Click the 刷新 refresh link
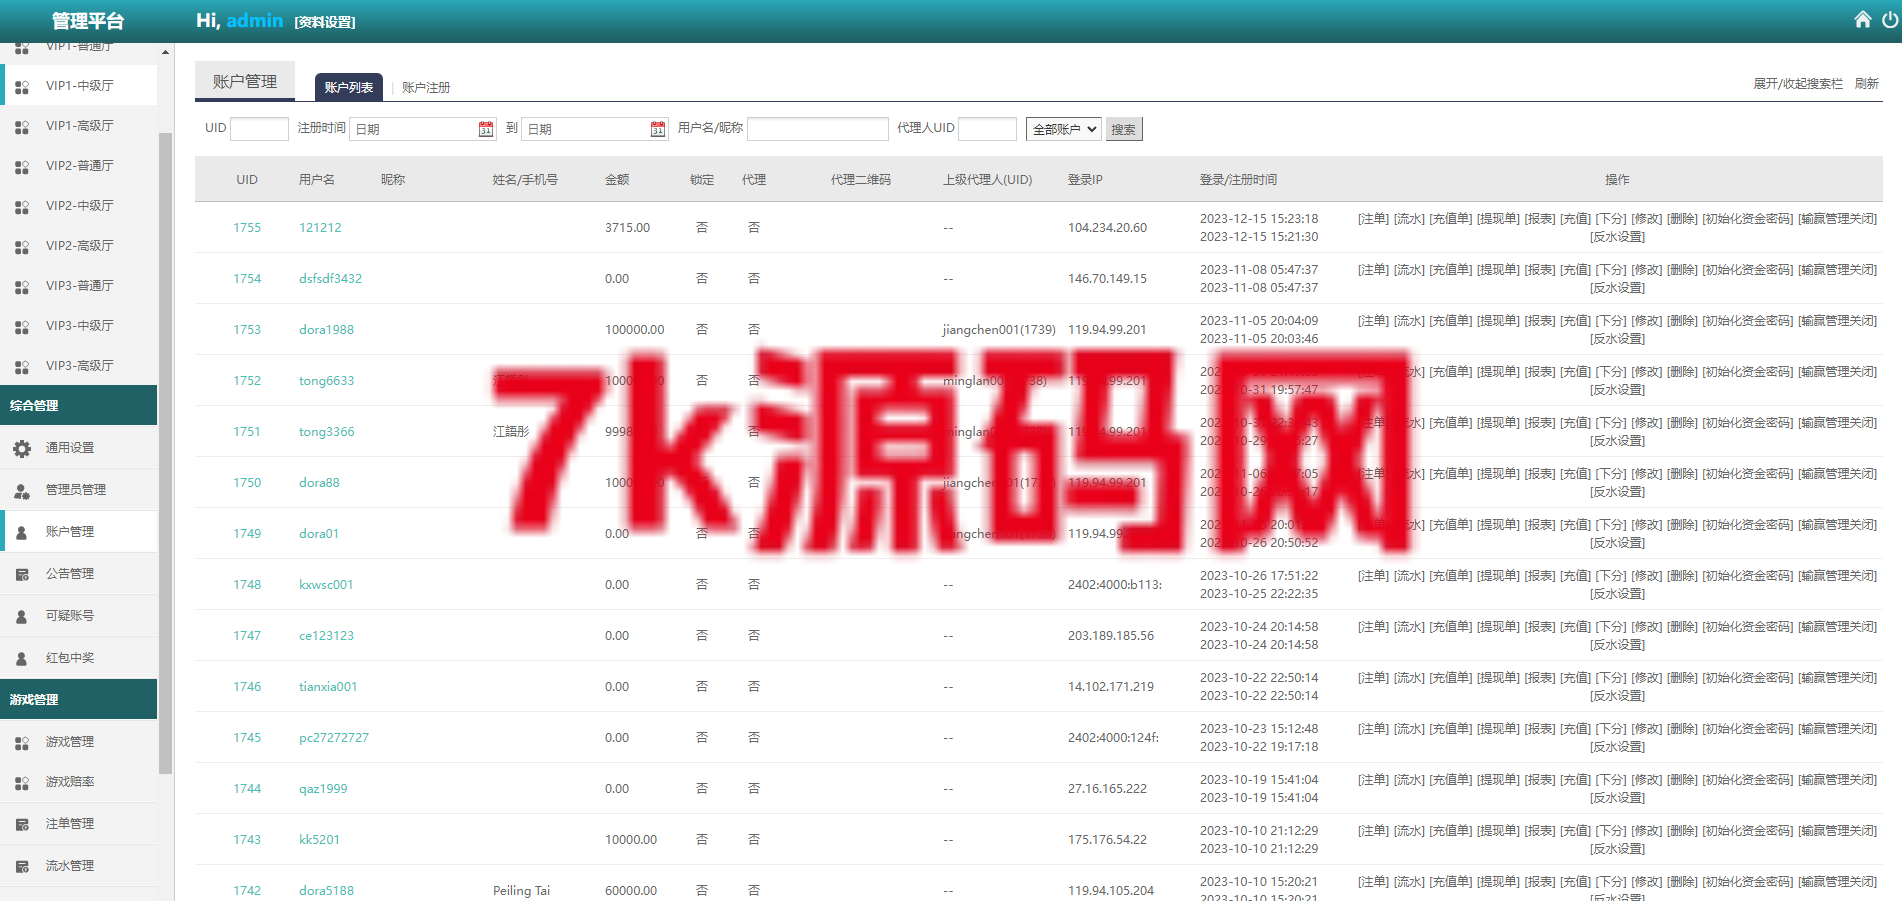Screen dimensions: 1902x901 click(1867, 84)
